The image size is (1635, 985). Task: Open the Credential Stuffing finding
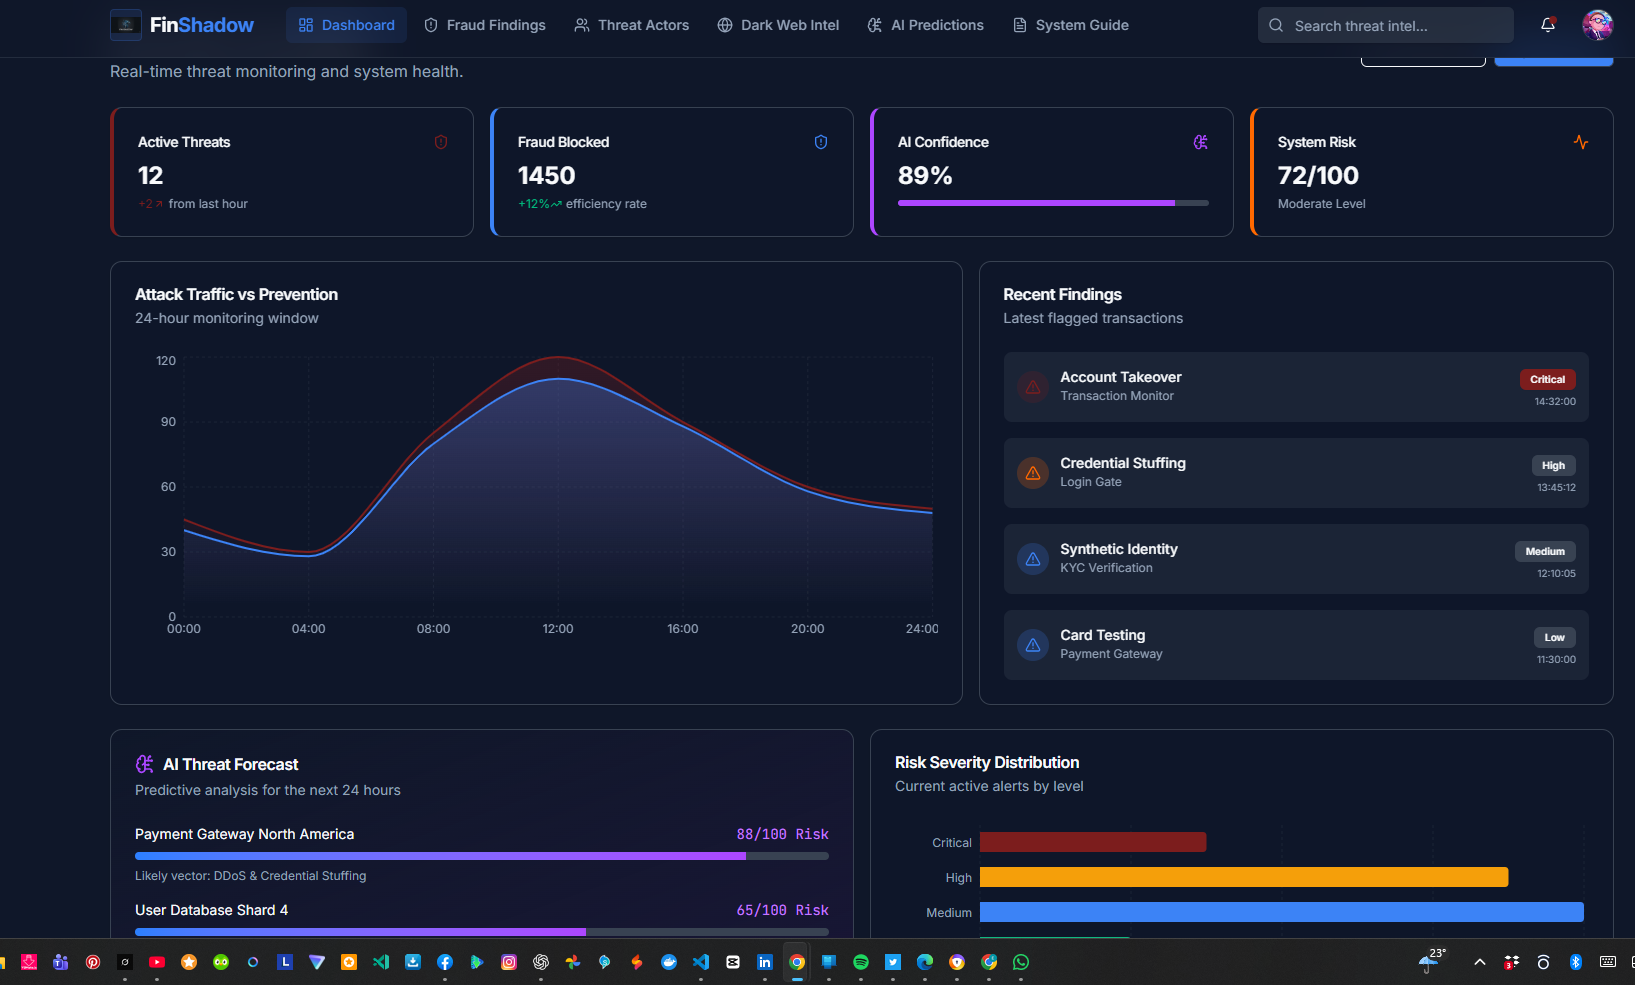tap(1296, 473)
